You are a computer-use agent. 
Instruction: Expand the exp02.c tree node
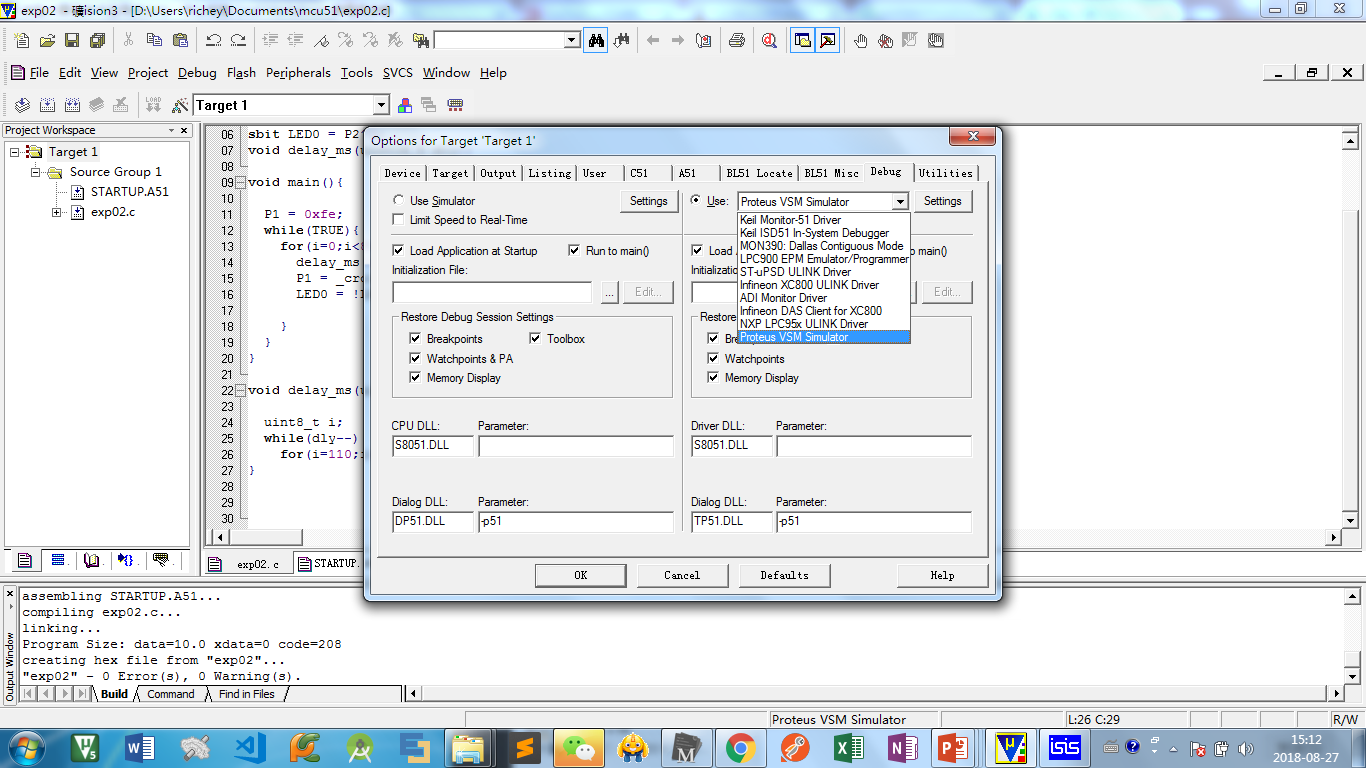click(x=57, y=212)
